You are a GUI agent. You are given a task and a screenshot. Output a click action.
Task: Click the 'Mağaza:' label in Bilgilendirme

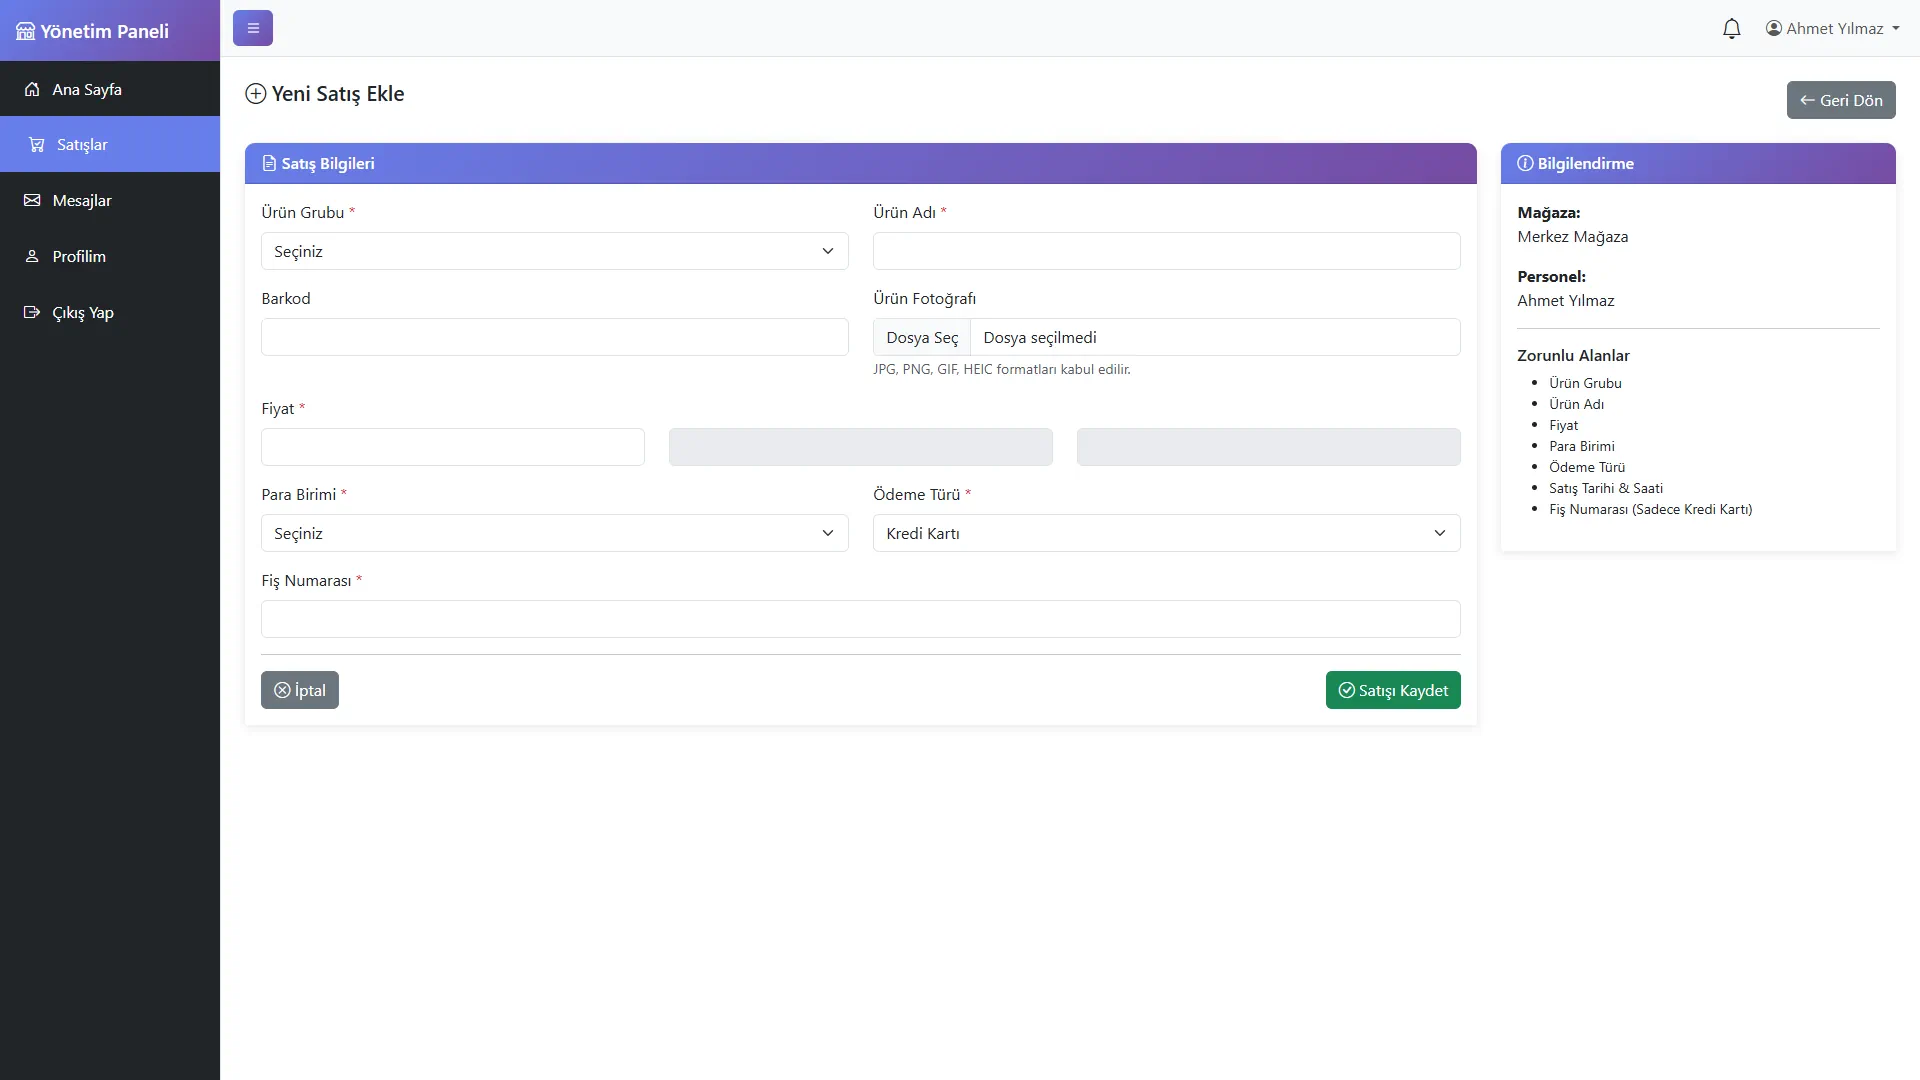pos(1548,212)
